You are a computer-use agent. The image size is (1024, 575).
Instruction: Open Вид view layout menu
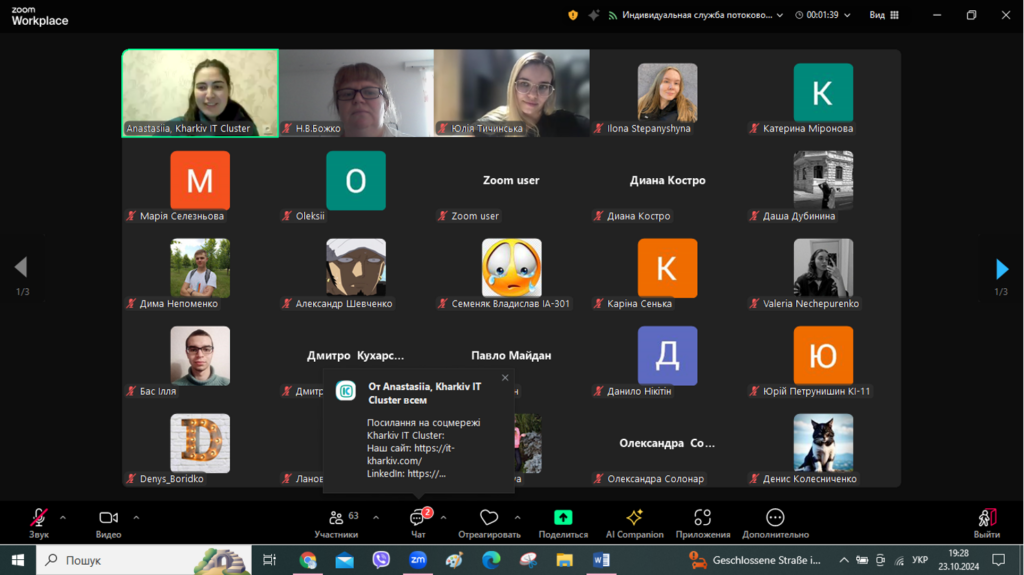click(884, 15)
